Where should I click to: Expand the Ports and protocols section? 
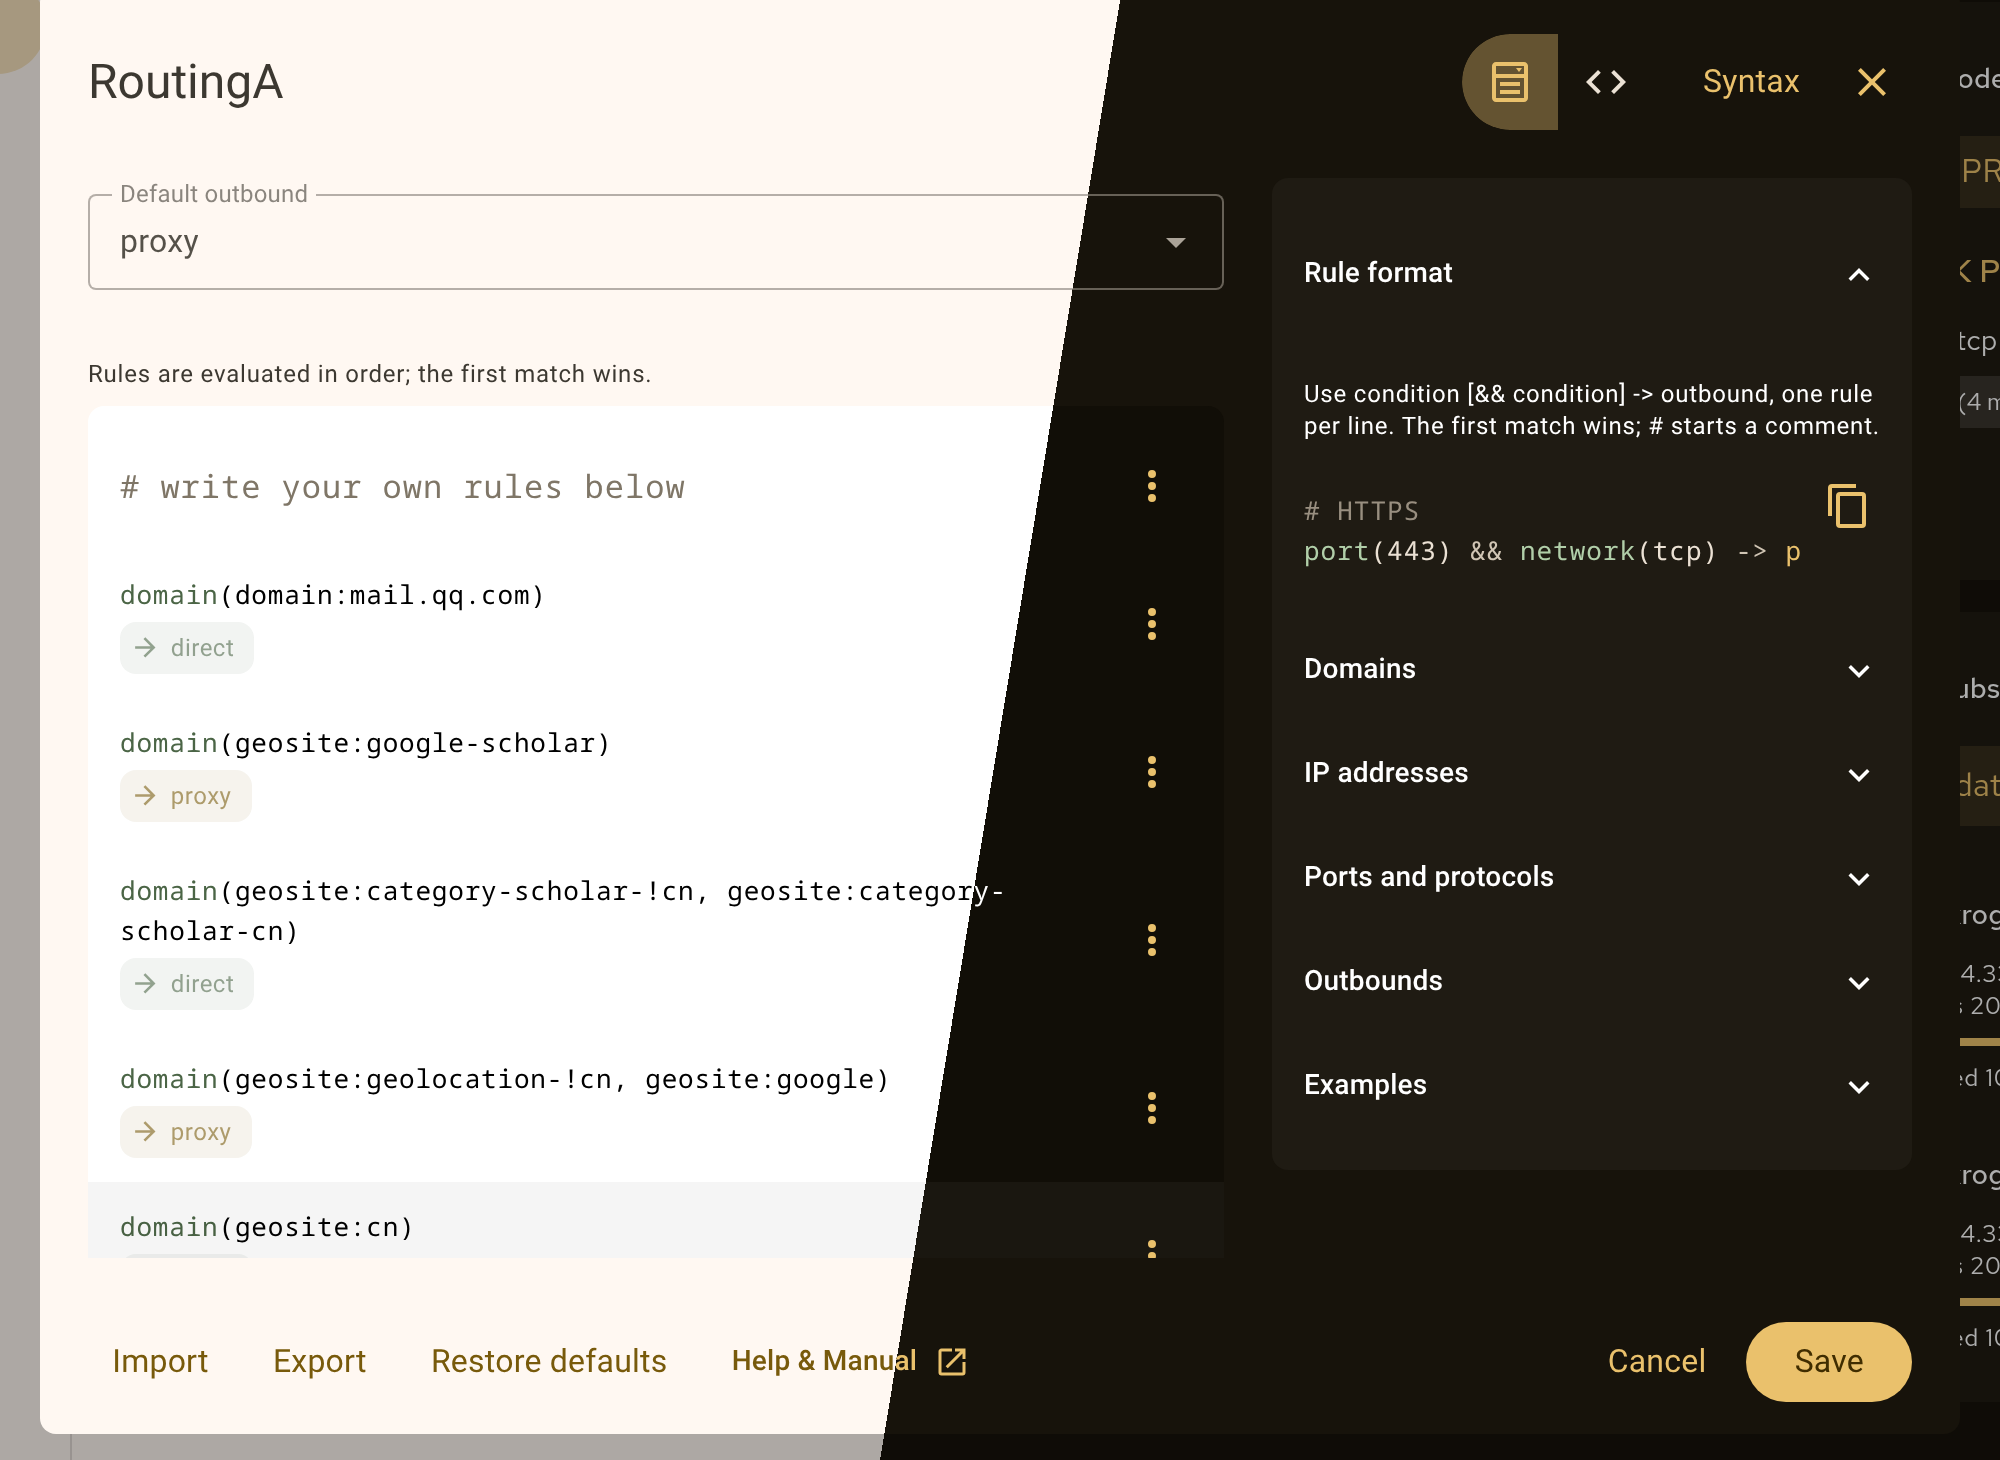click(x=1591, y=877)
